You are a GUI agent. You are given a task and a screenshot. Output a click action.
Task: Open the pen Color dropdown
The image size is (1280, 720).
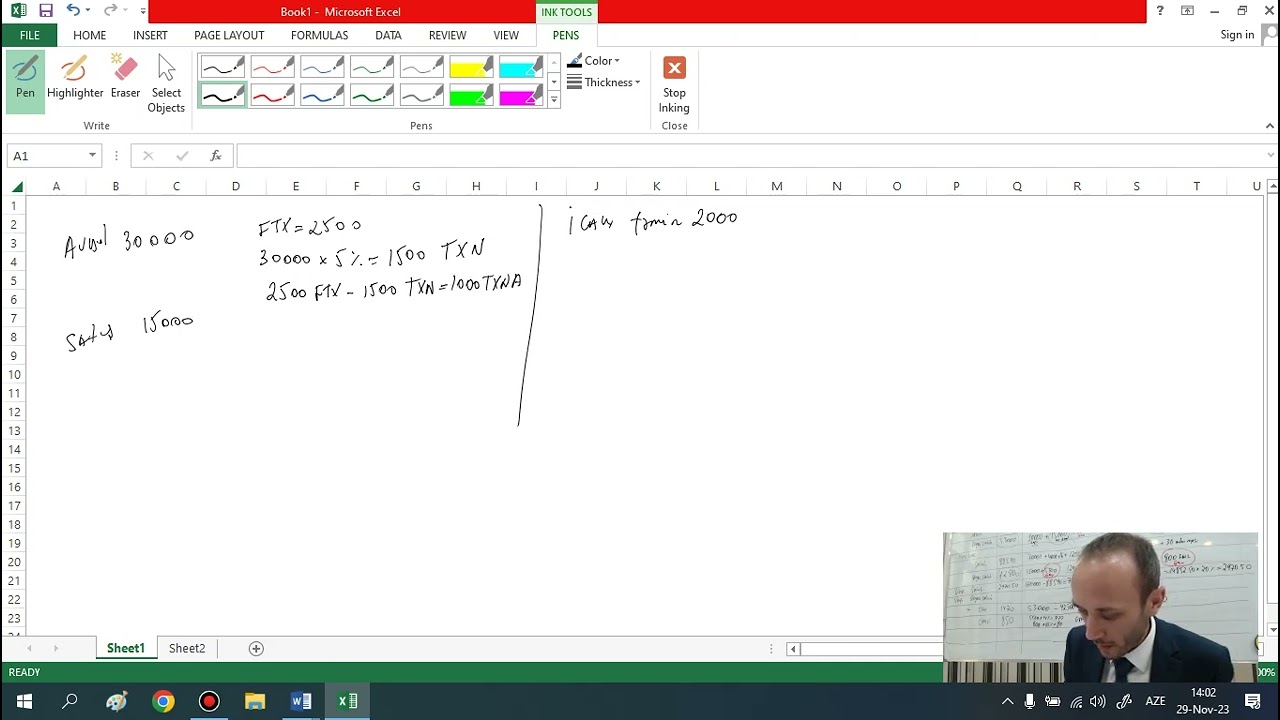(x=594, y=61)
